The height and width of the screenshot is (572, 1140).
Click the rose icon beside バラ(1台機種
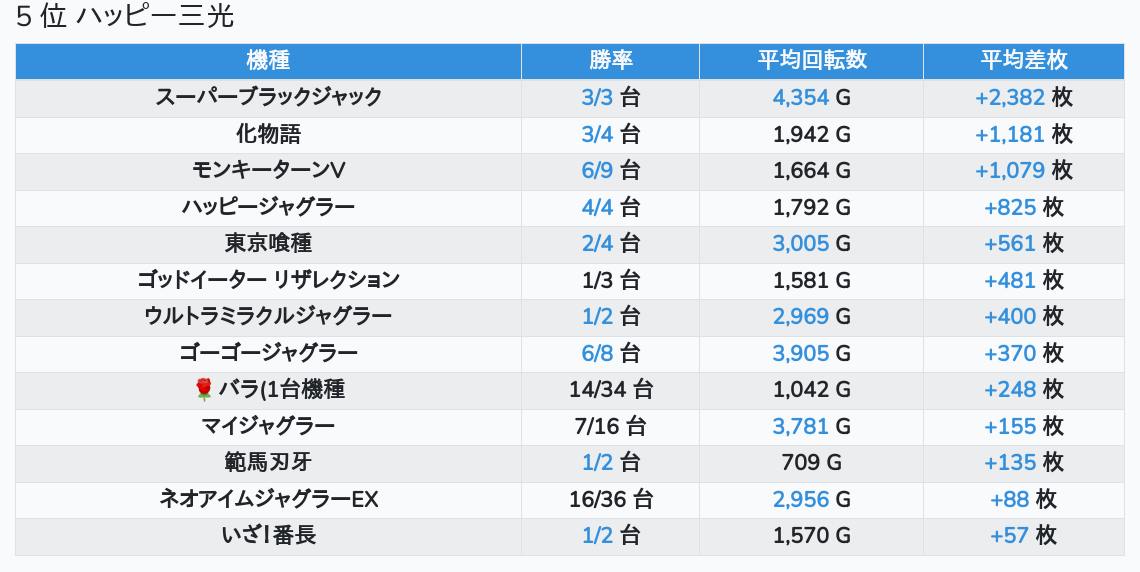point(204,390)
